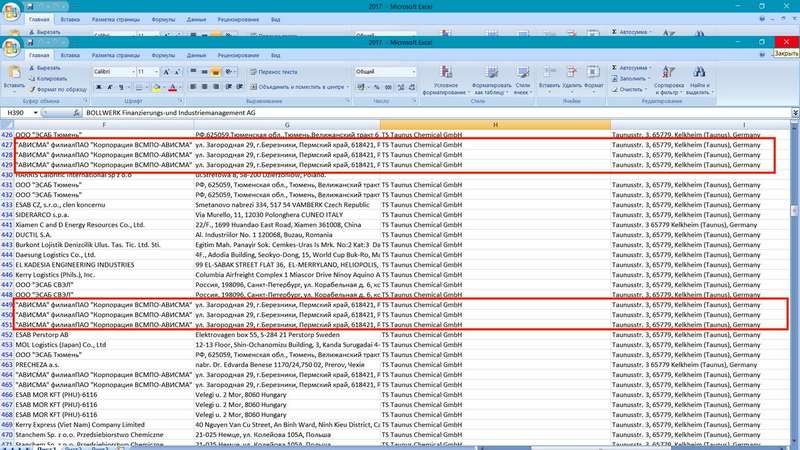Open Сортировка и фильтр tool
The width and height of the screenshot is (800, 450).
click(x=667, y=78)
